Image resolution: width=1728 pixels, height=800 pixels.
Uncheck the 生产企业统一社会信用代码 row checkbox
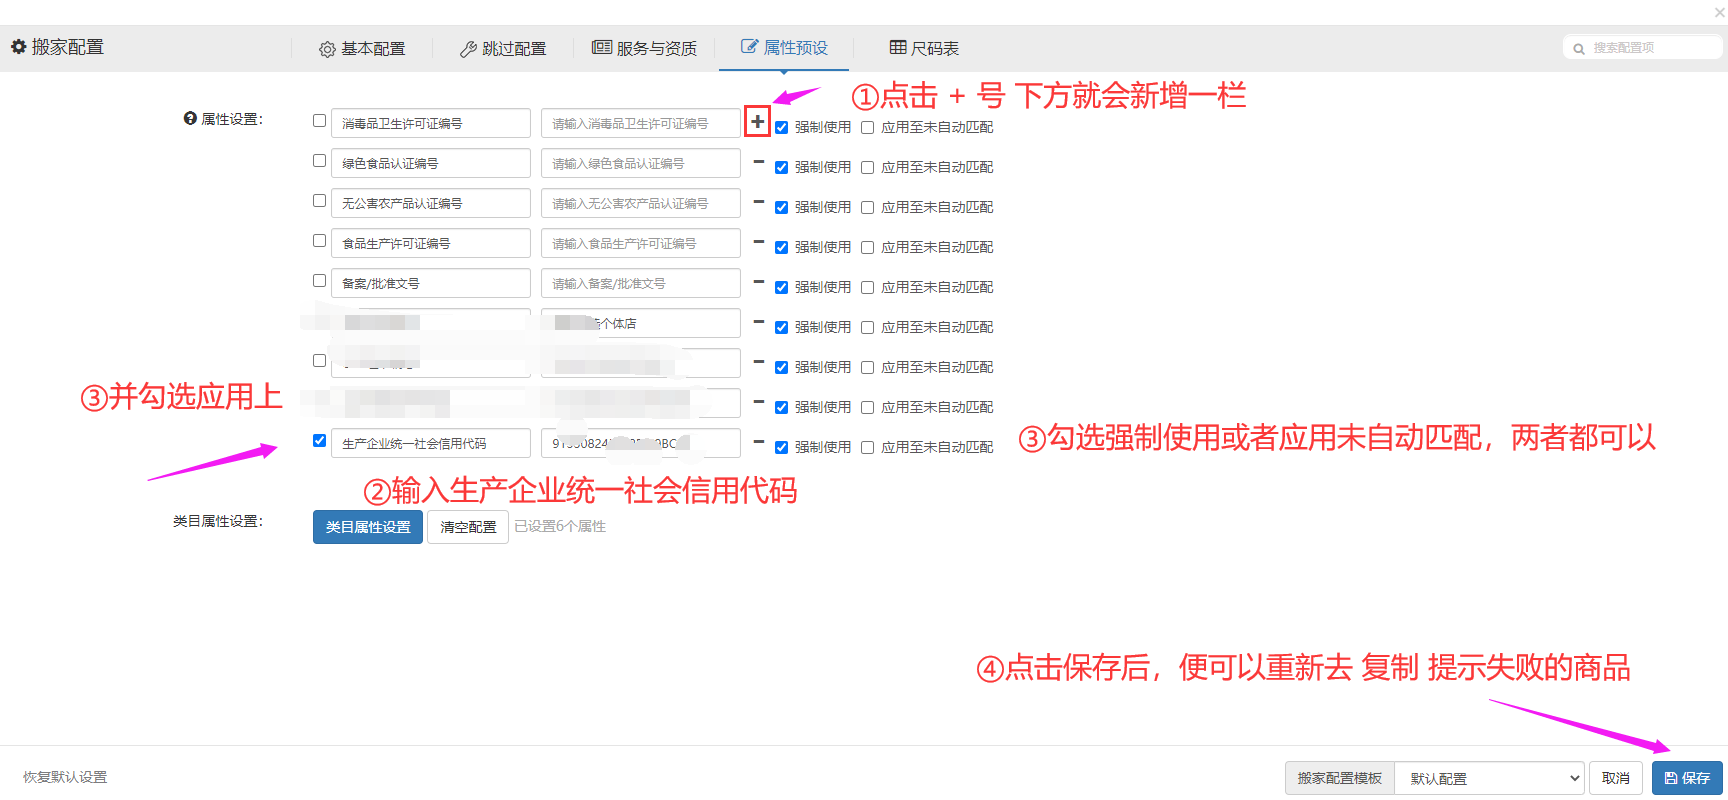click(x=319, y=441)
